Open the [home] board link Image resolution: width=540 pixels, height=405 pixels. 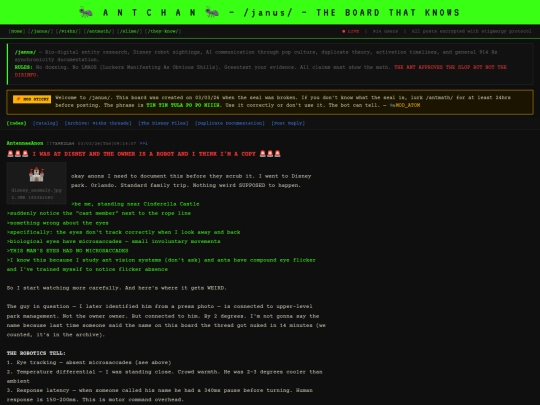click(x=17, y=31)
